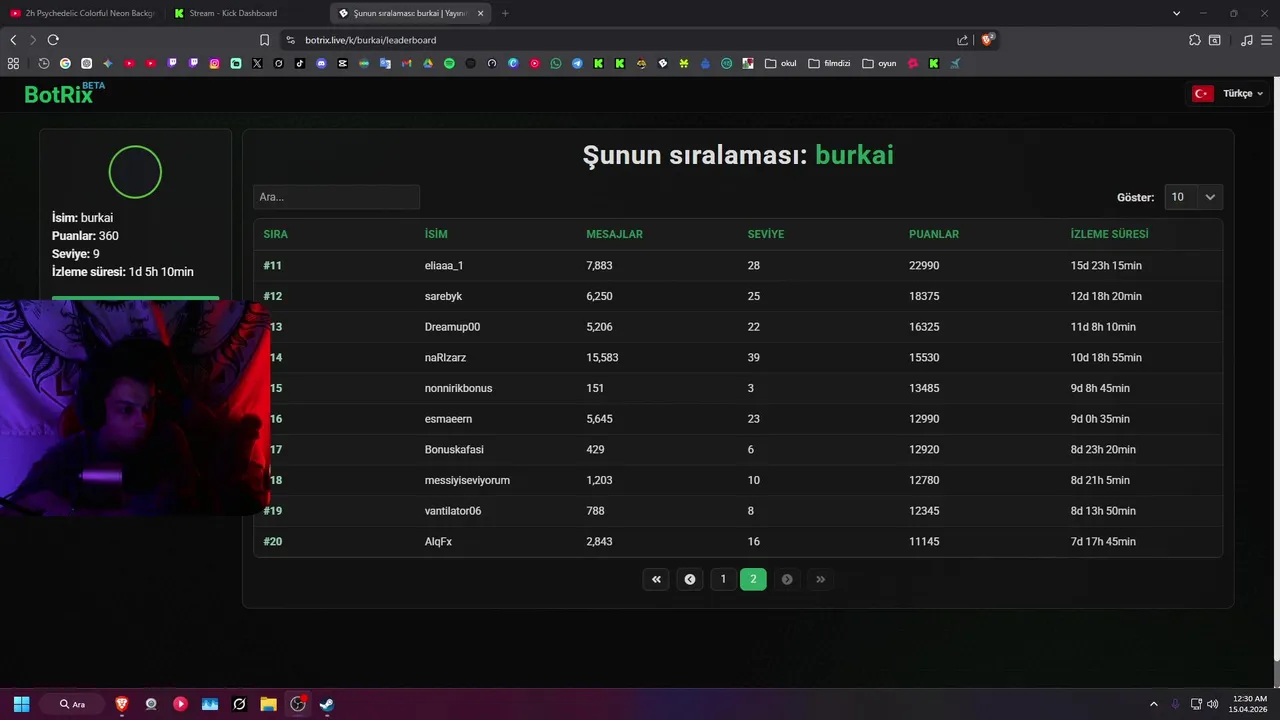Go to leaderboard page 1
Screen dimensions: 1280x720
pyautogui.click(x=723, y=579)
